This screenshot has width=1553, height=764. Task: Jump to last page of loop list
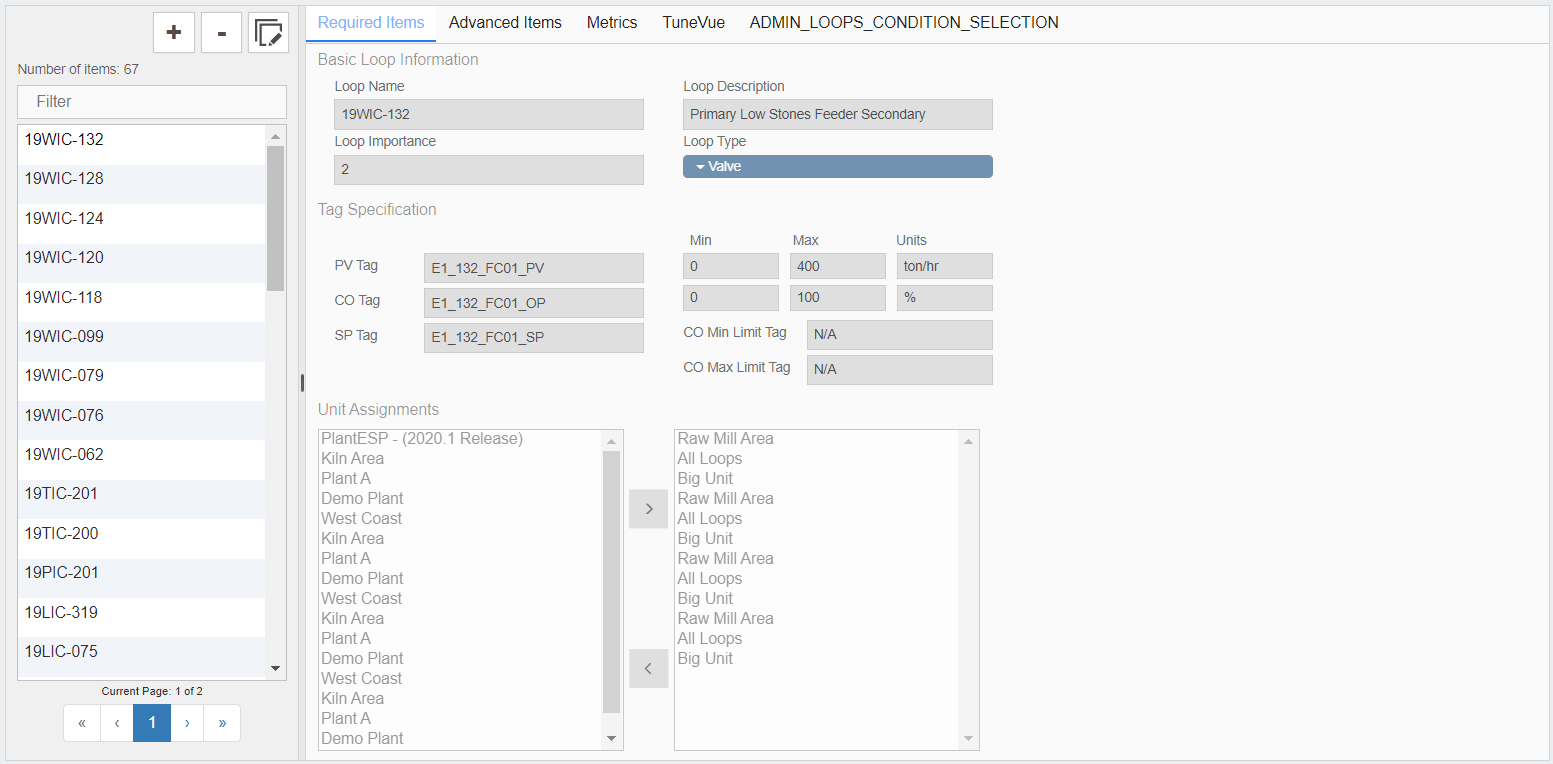click(x=222, y=723)
